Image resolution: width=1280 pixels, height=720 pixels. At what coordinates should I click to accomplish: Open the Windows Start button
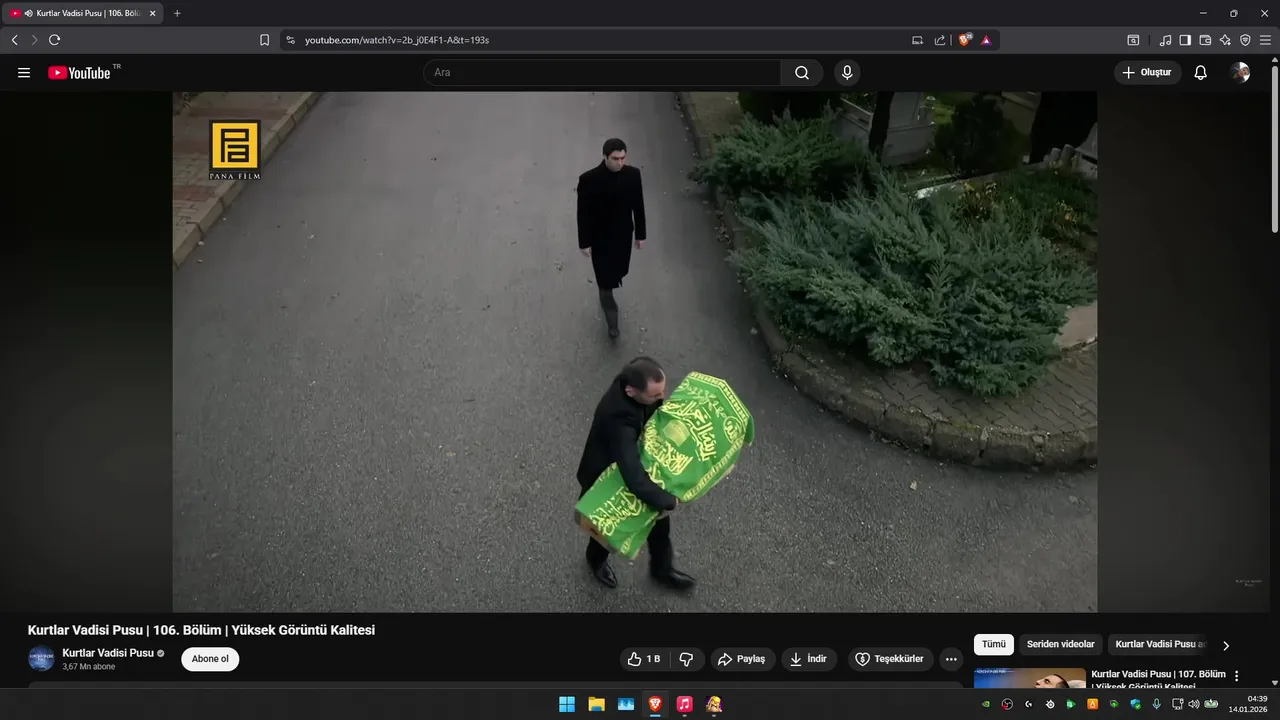(567, 704)
